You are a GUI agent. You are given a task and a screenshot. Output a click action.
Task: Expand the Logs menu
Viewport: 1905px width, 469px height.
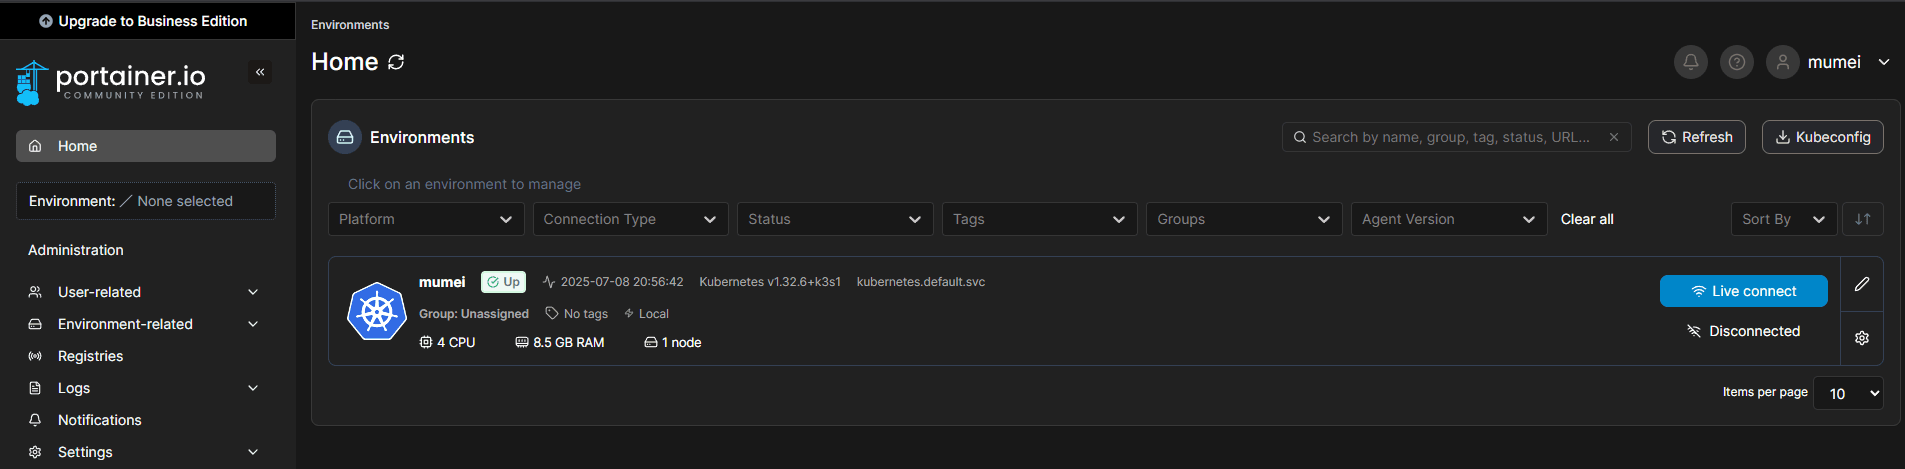[x=146, y=388]
